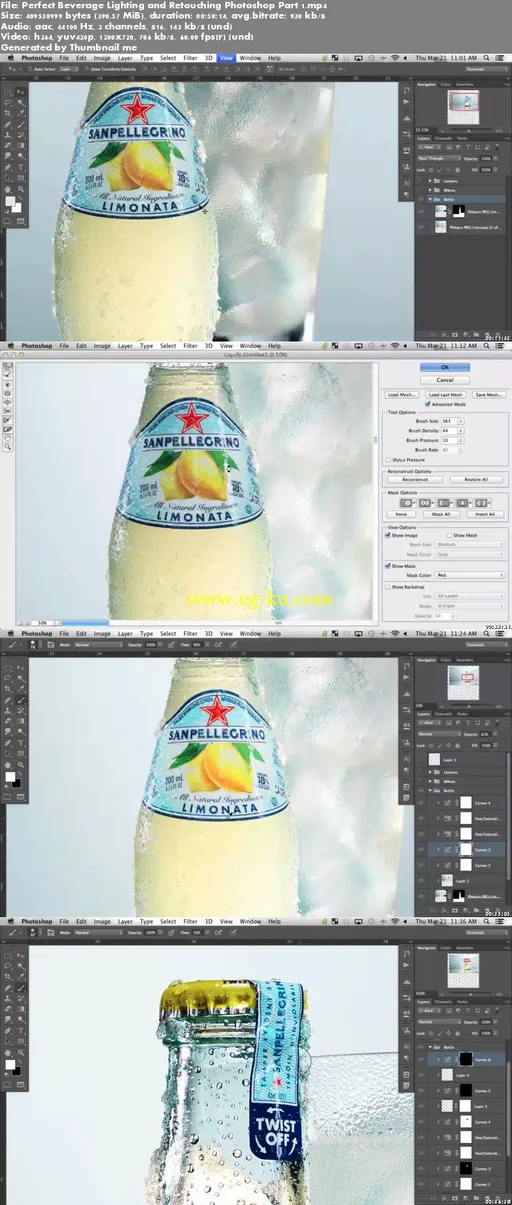The image size is (512, 1205).
Task: Click Brush Size field in Liquify
Action: pyautogui.click(x=449, y=421)
